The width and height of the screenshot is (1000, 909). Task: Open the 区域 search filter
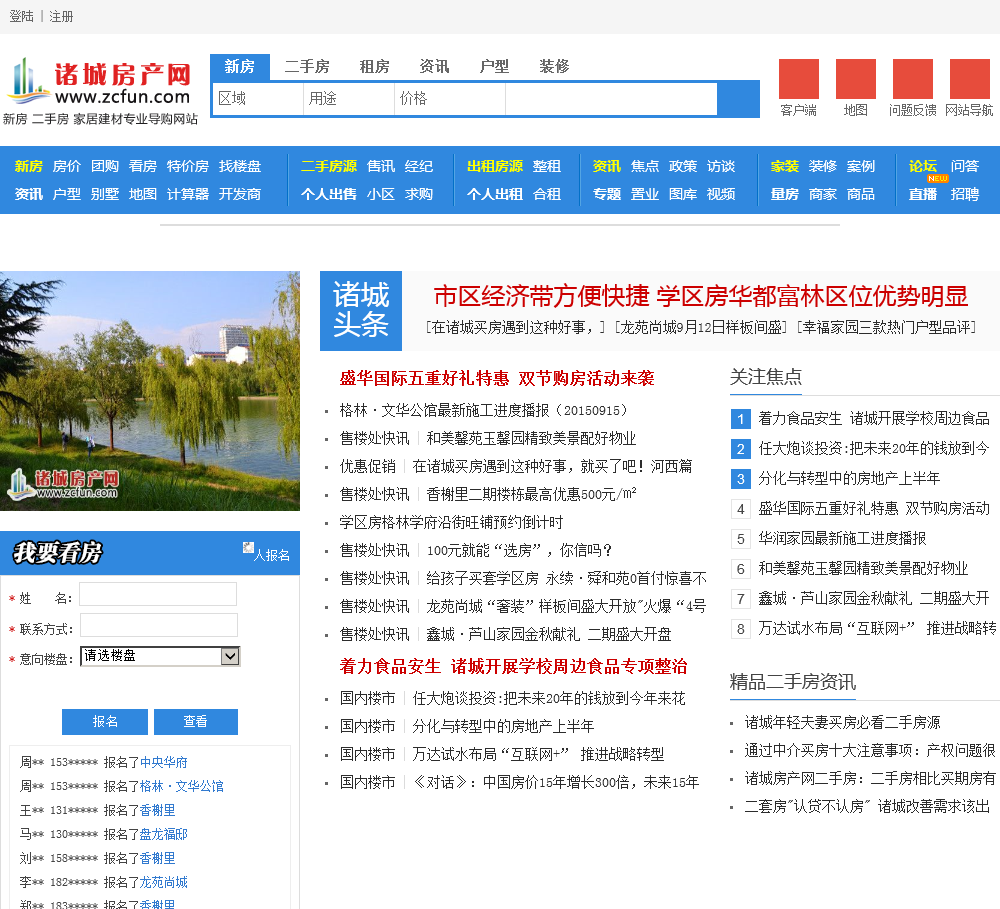[258, 98]
